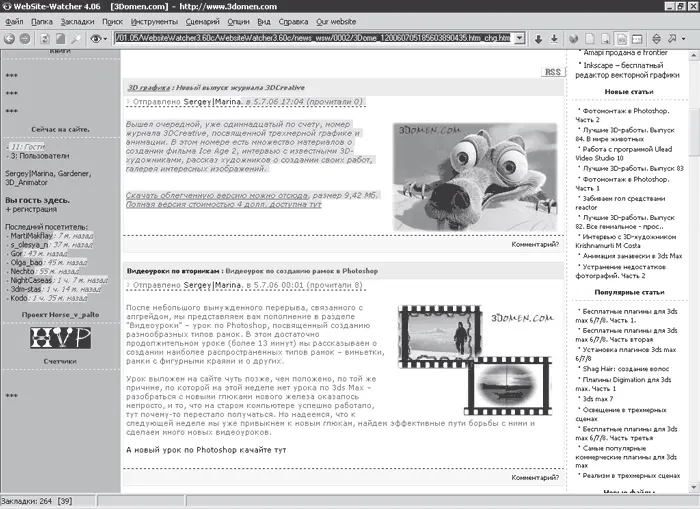Open the Полная версия стоимостью 4 долл. link
The width and height of the screenshot is (700, 509).
(x=224, y=204)
